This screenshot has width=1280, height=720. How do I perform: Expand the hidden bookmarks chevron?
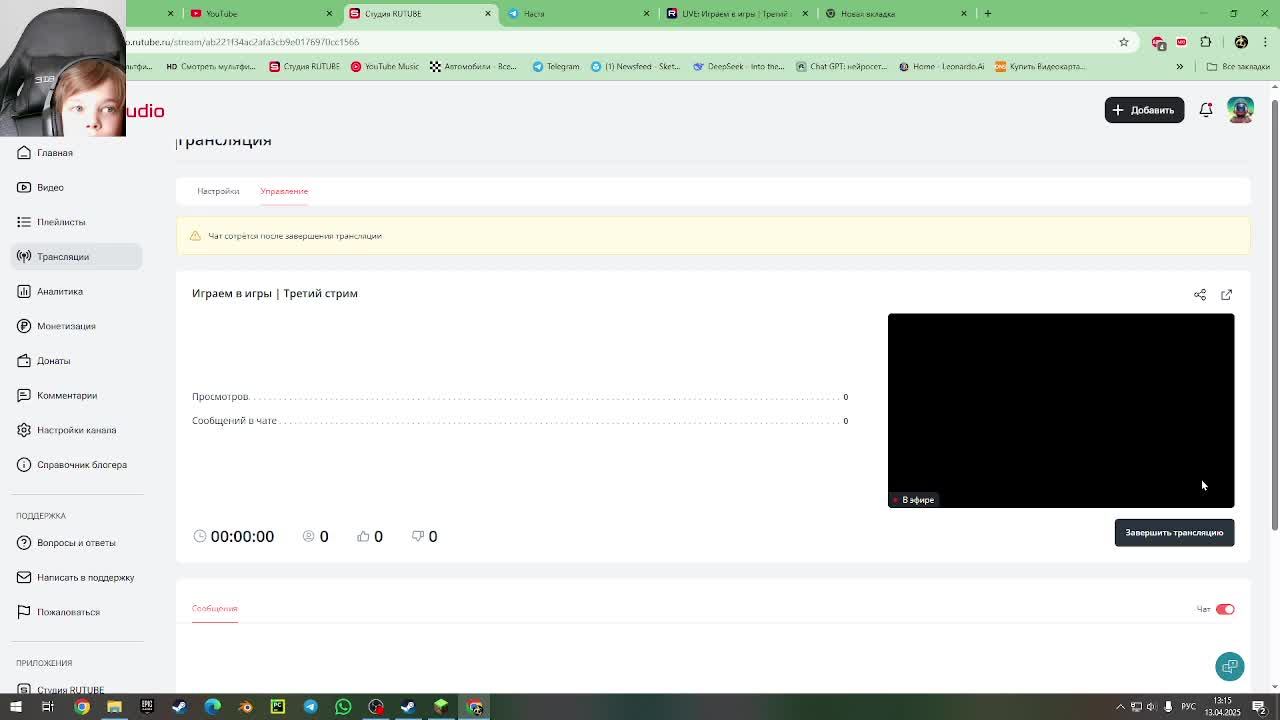point(1179,67)
